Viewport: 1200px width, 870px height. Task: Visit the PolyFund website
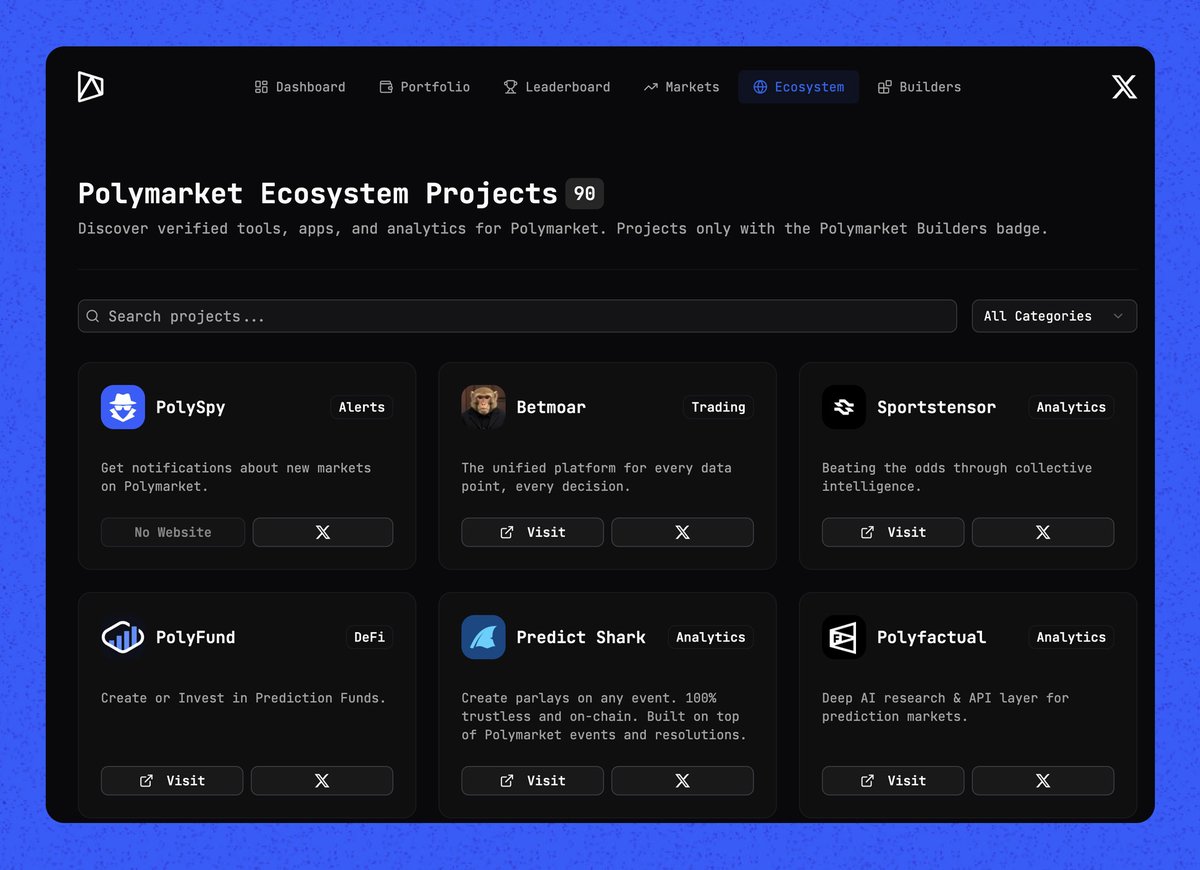[172, 780]
